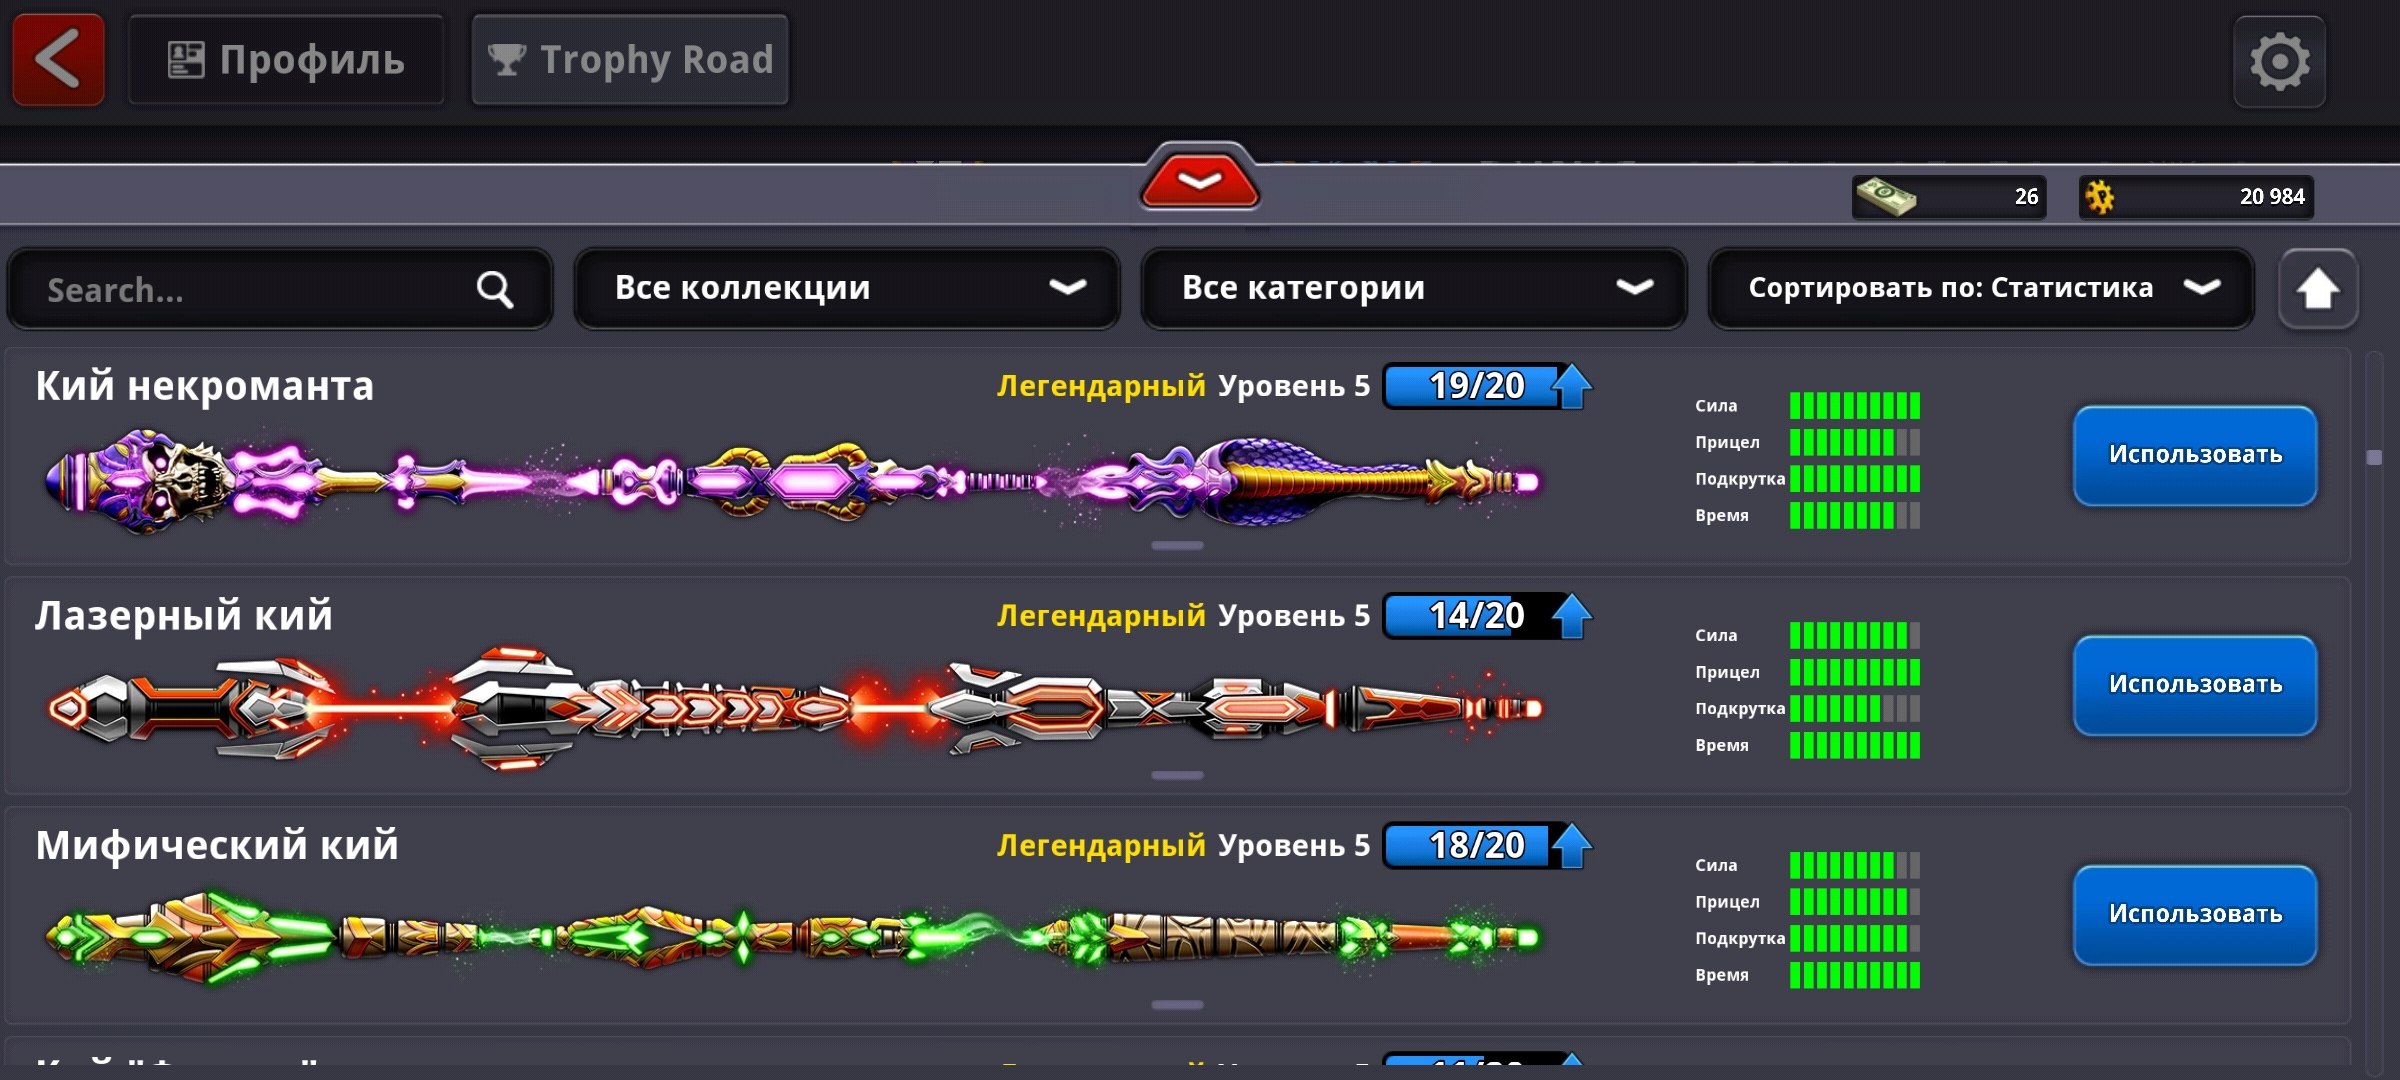The height and width of the screenshot is (1080, 2400).
Task: Collapse the panel with the red chevron
Action: (1199, 180)
